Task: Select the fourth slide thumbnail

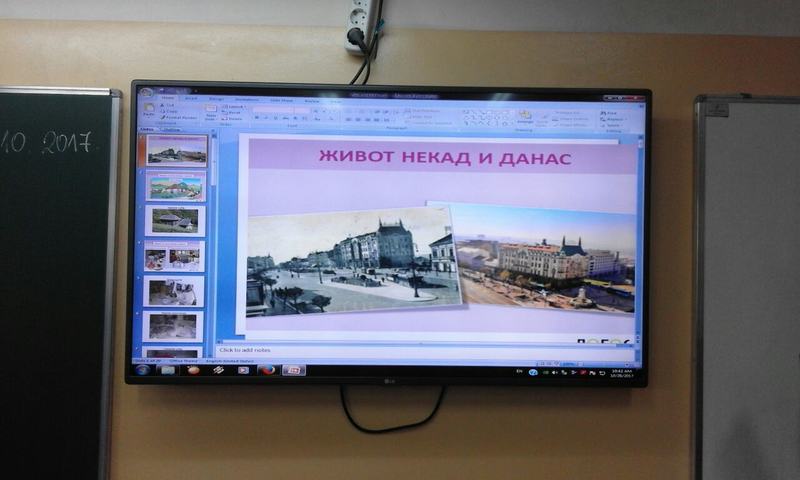Action: pos(174,256)
